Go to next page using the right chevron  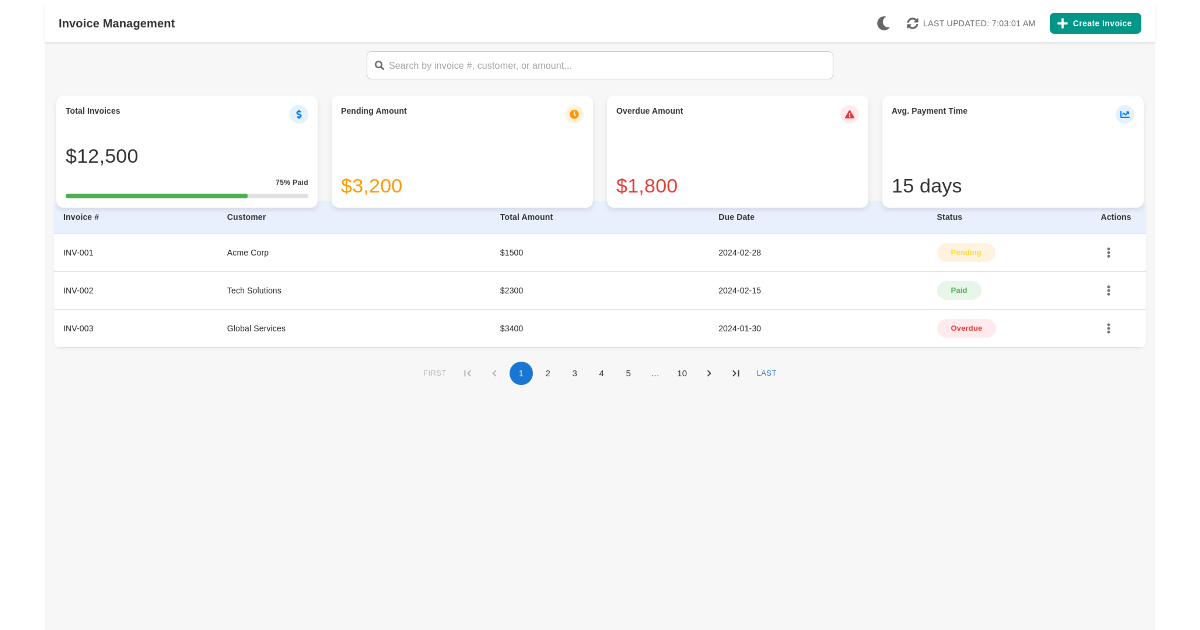pyautogui.click(x=709, y=373)
